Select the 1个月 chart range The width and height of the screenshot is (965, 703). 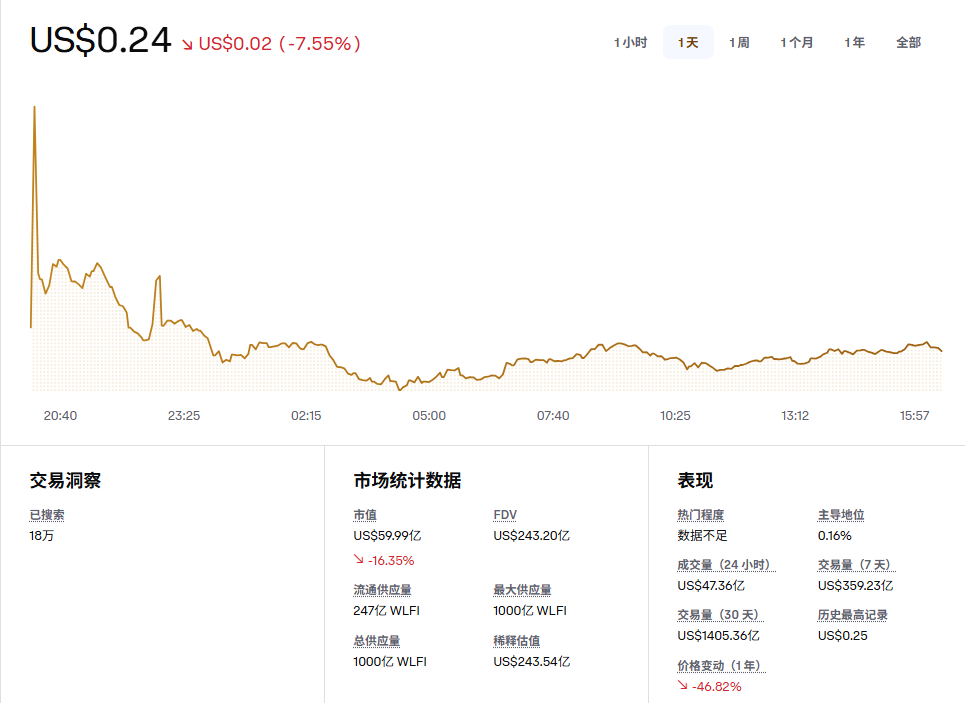coord(797,42)
